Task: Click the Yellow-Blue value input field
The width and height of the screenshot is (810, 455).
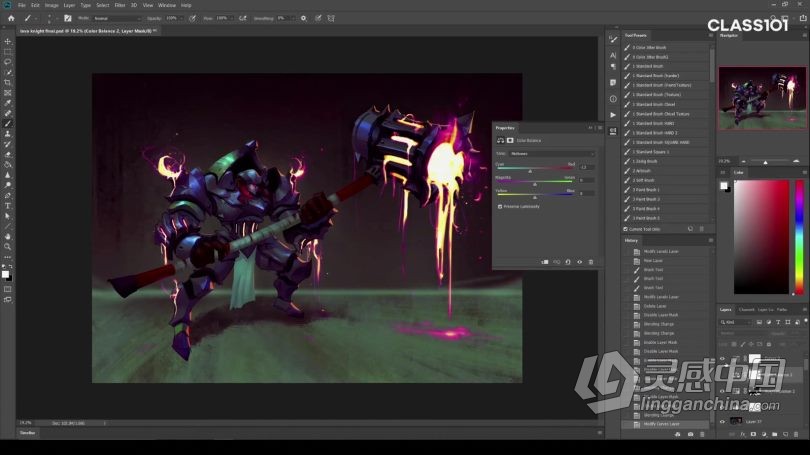Action: coord(586,193)
